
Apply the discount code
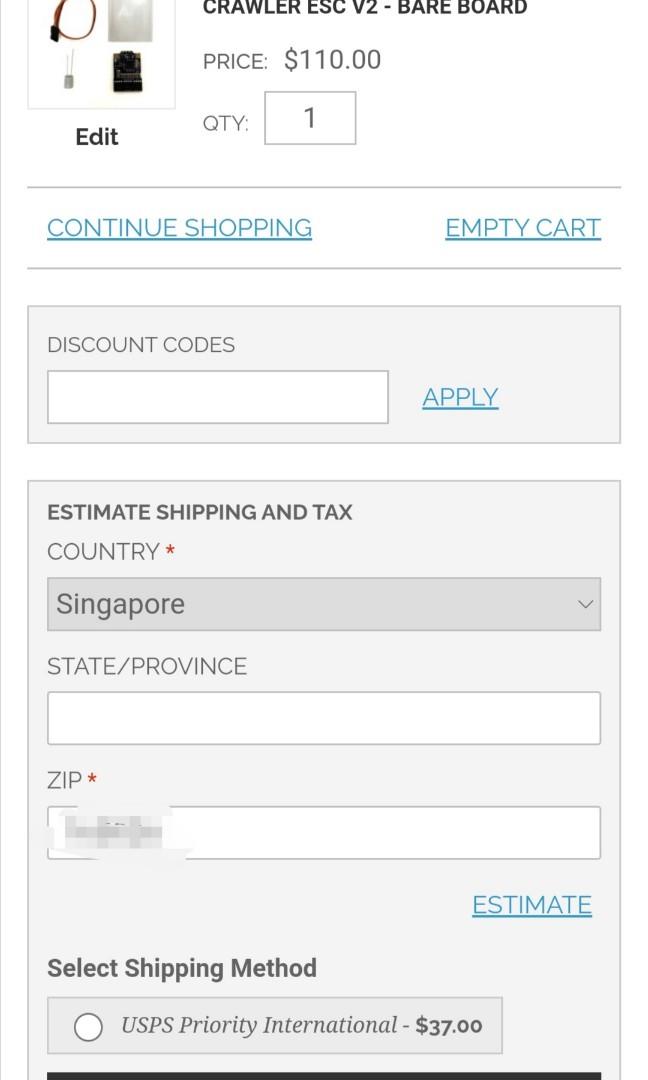point(460,397)
